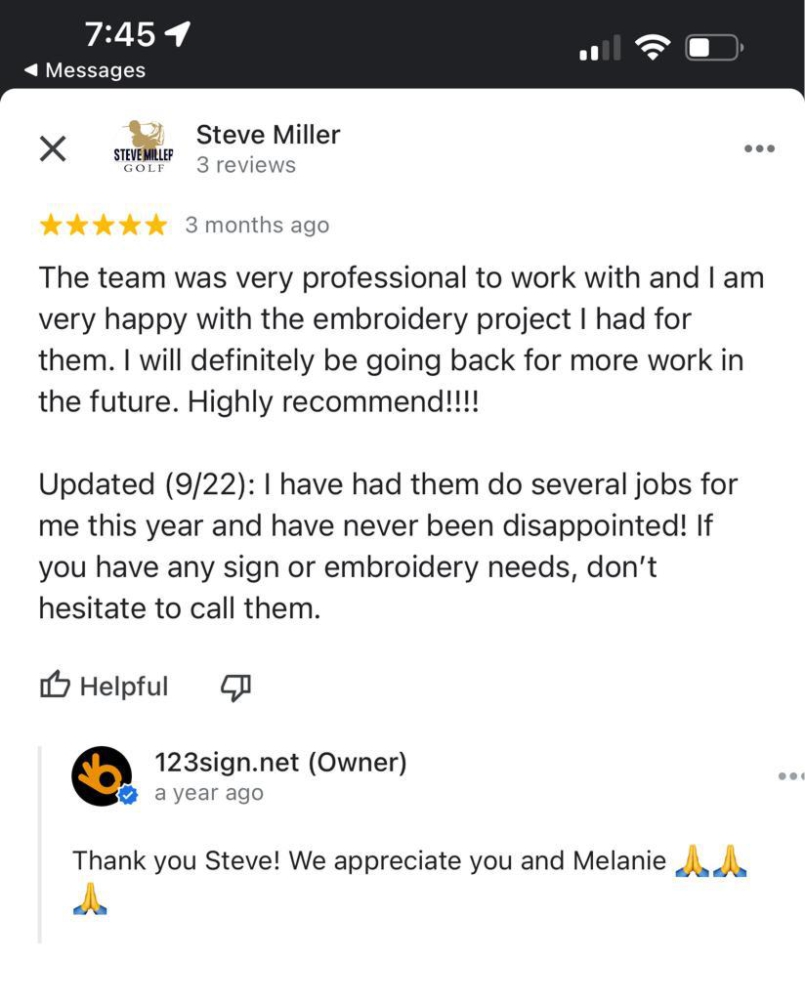Open the 123sign.net (Owner) profile name

click(281, 763)
